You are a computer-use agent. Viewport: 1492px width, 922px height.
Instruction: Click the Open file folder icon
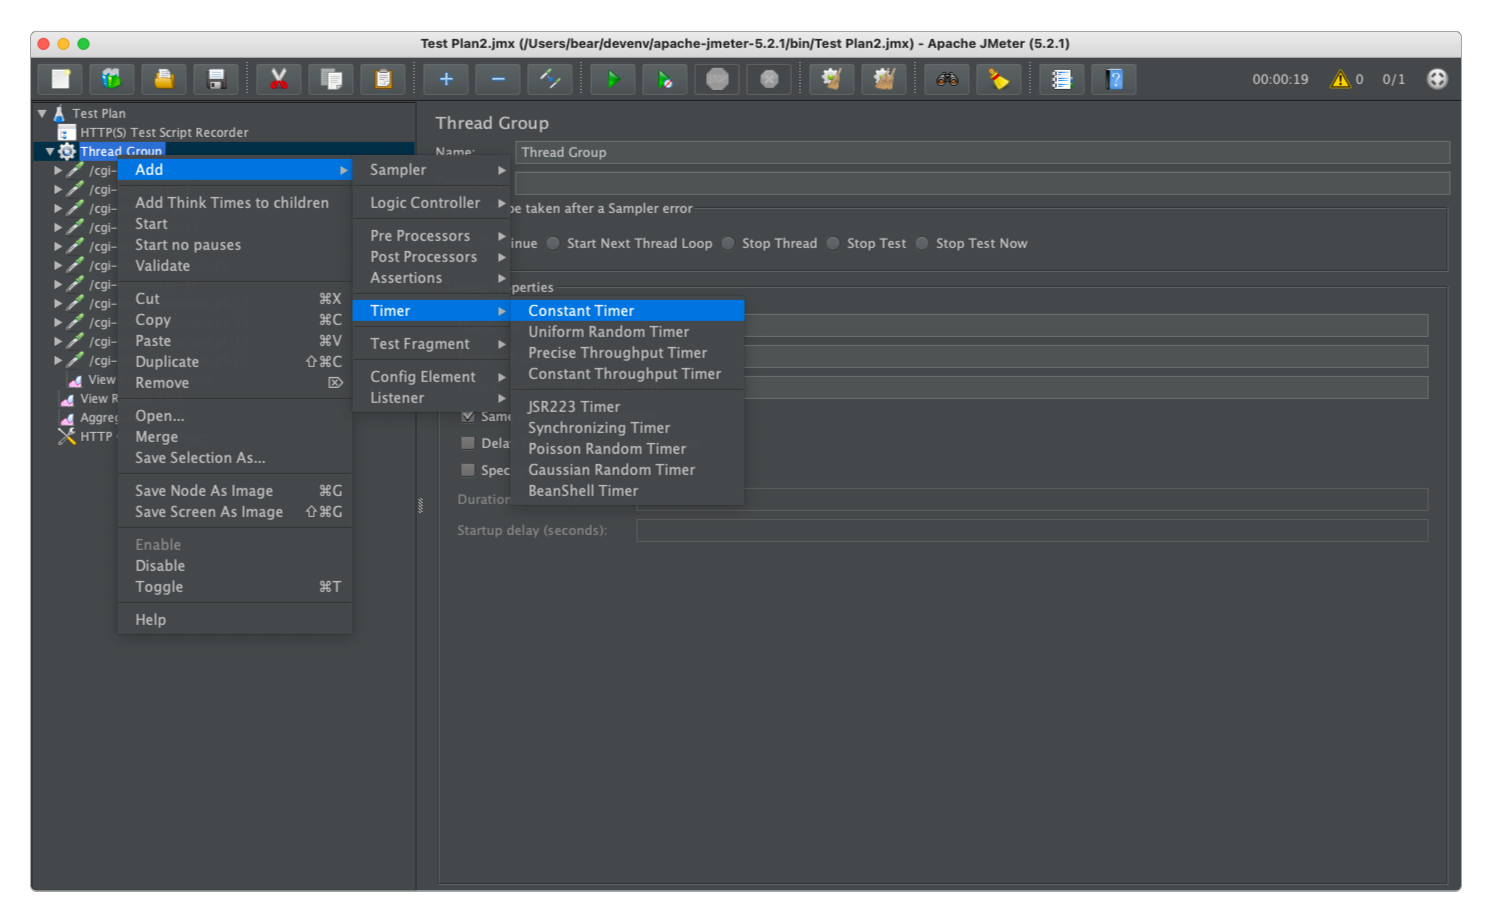click(164, 79)
